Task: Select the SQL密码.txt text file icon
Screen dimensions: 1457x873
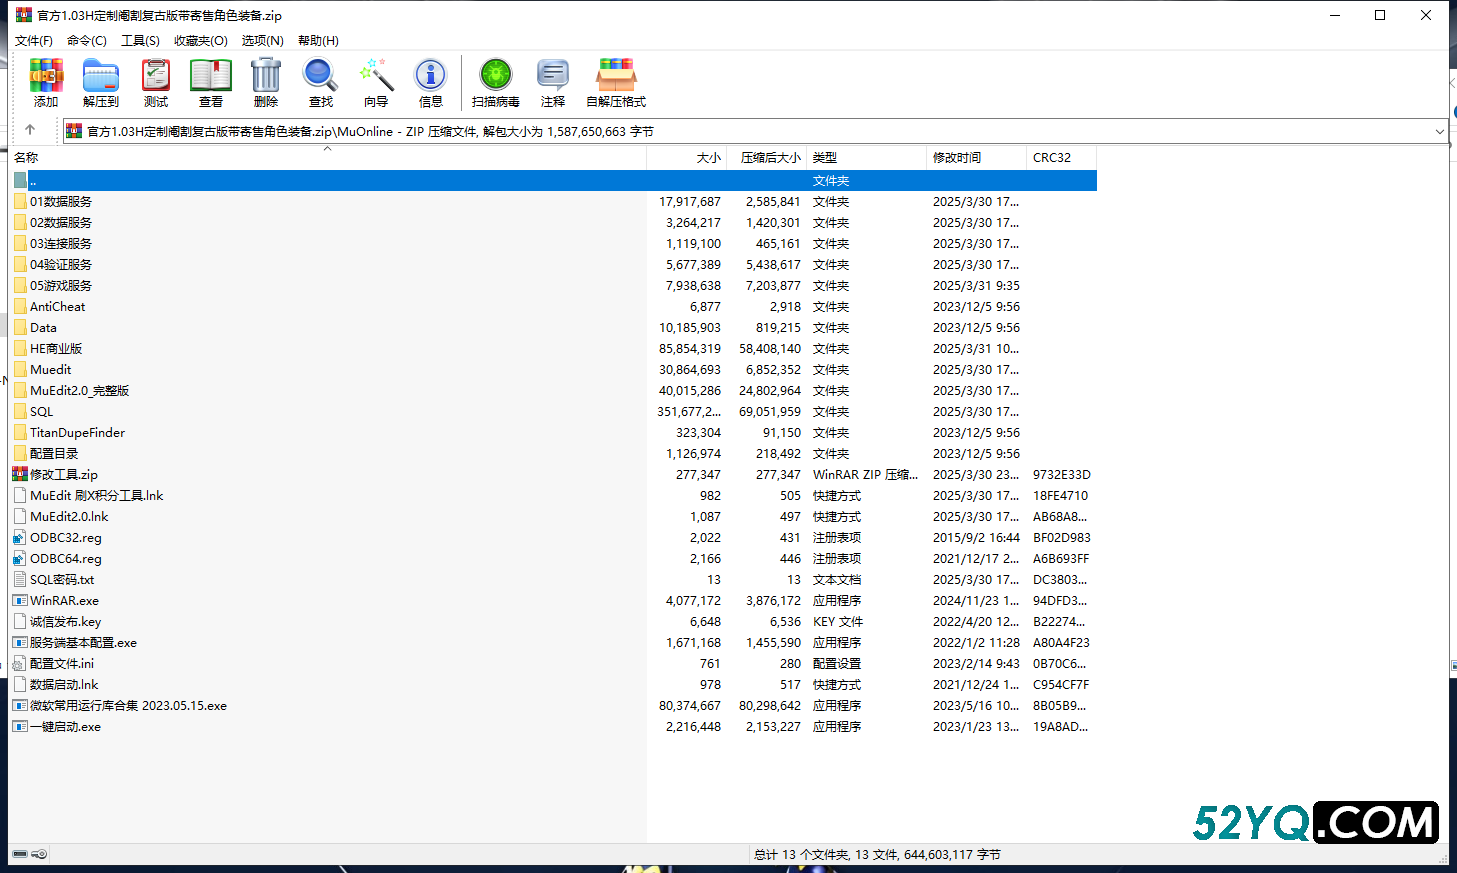Action: pyautogui.click(x=20, y=579)
